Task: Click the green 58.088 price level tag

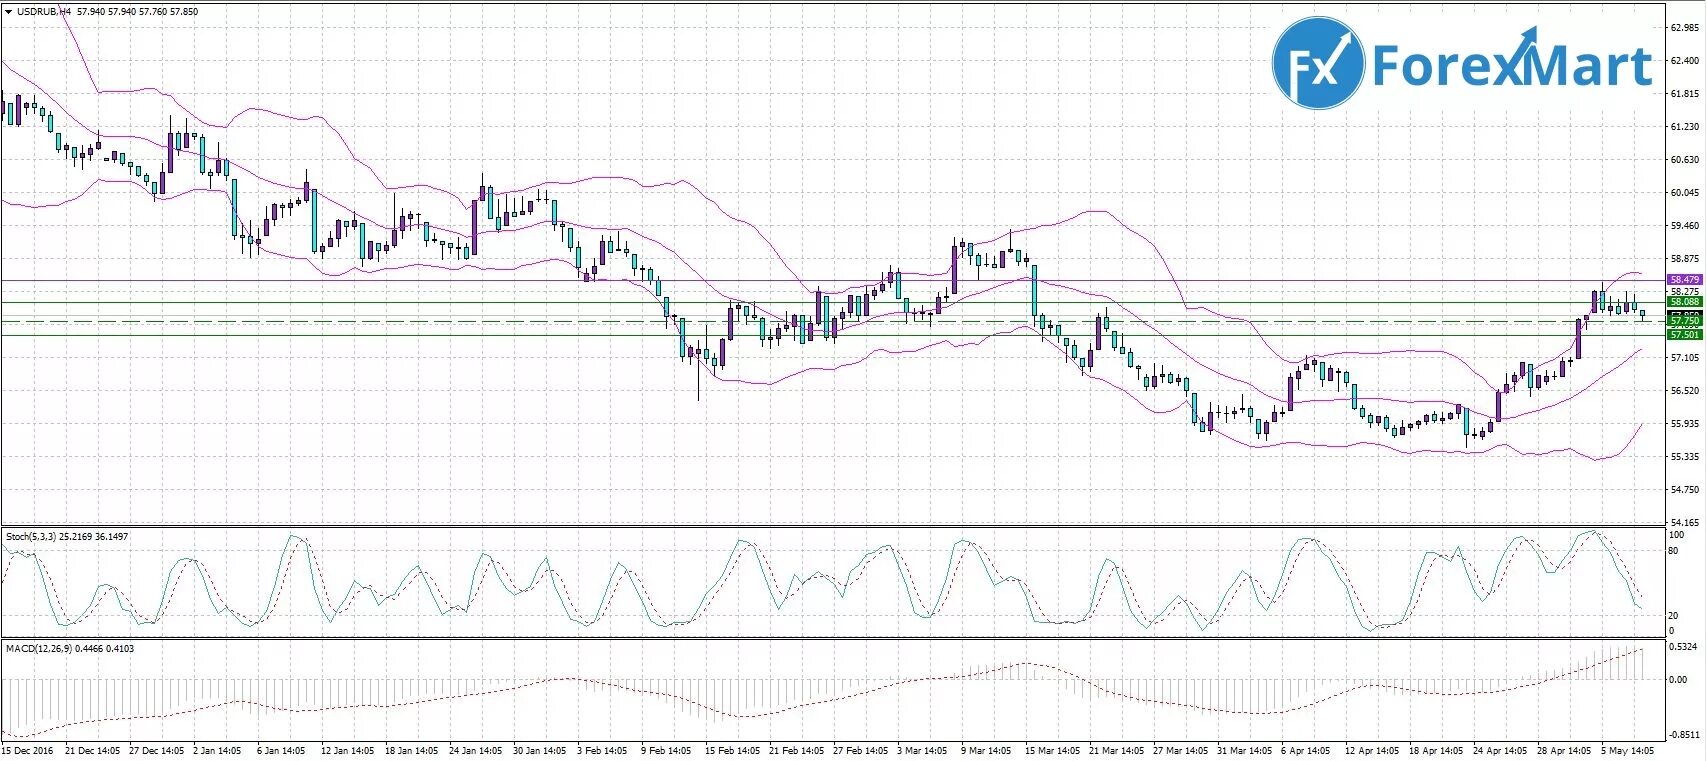Action: click(1684, 302)
